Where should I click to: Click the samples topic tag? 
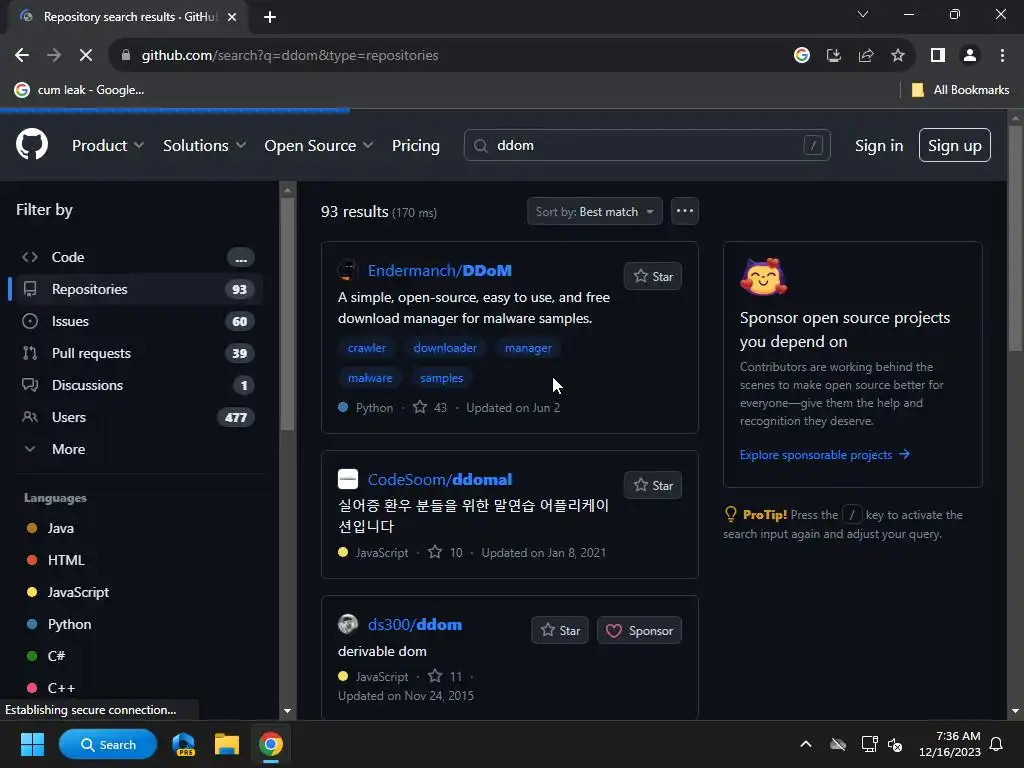441,378
